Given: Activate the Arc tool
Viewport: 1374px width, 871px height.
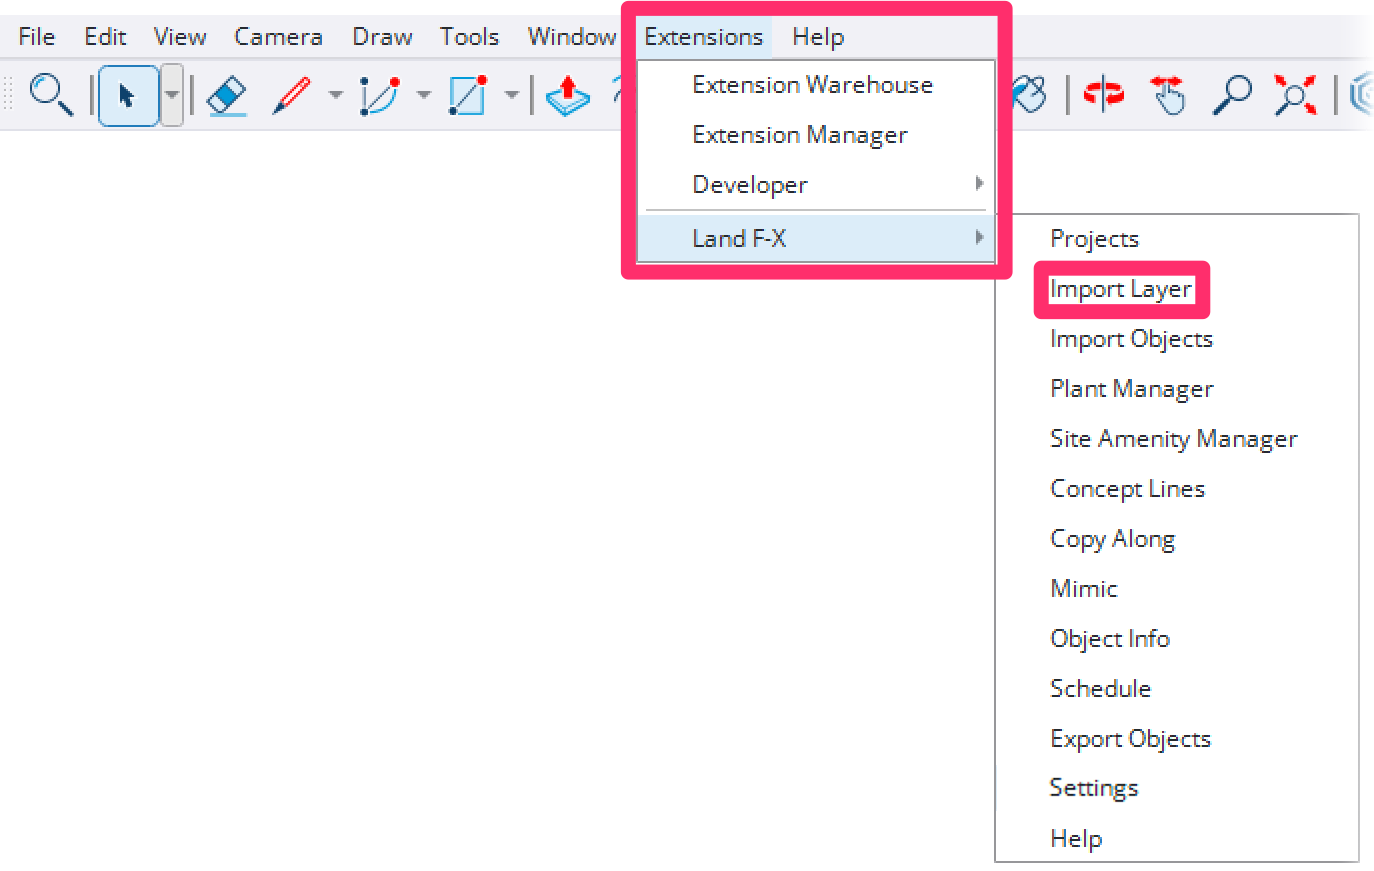Looking at the screenshot, I should click(380, 96).
